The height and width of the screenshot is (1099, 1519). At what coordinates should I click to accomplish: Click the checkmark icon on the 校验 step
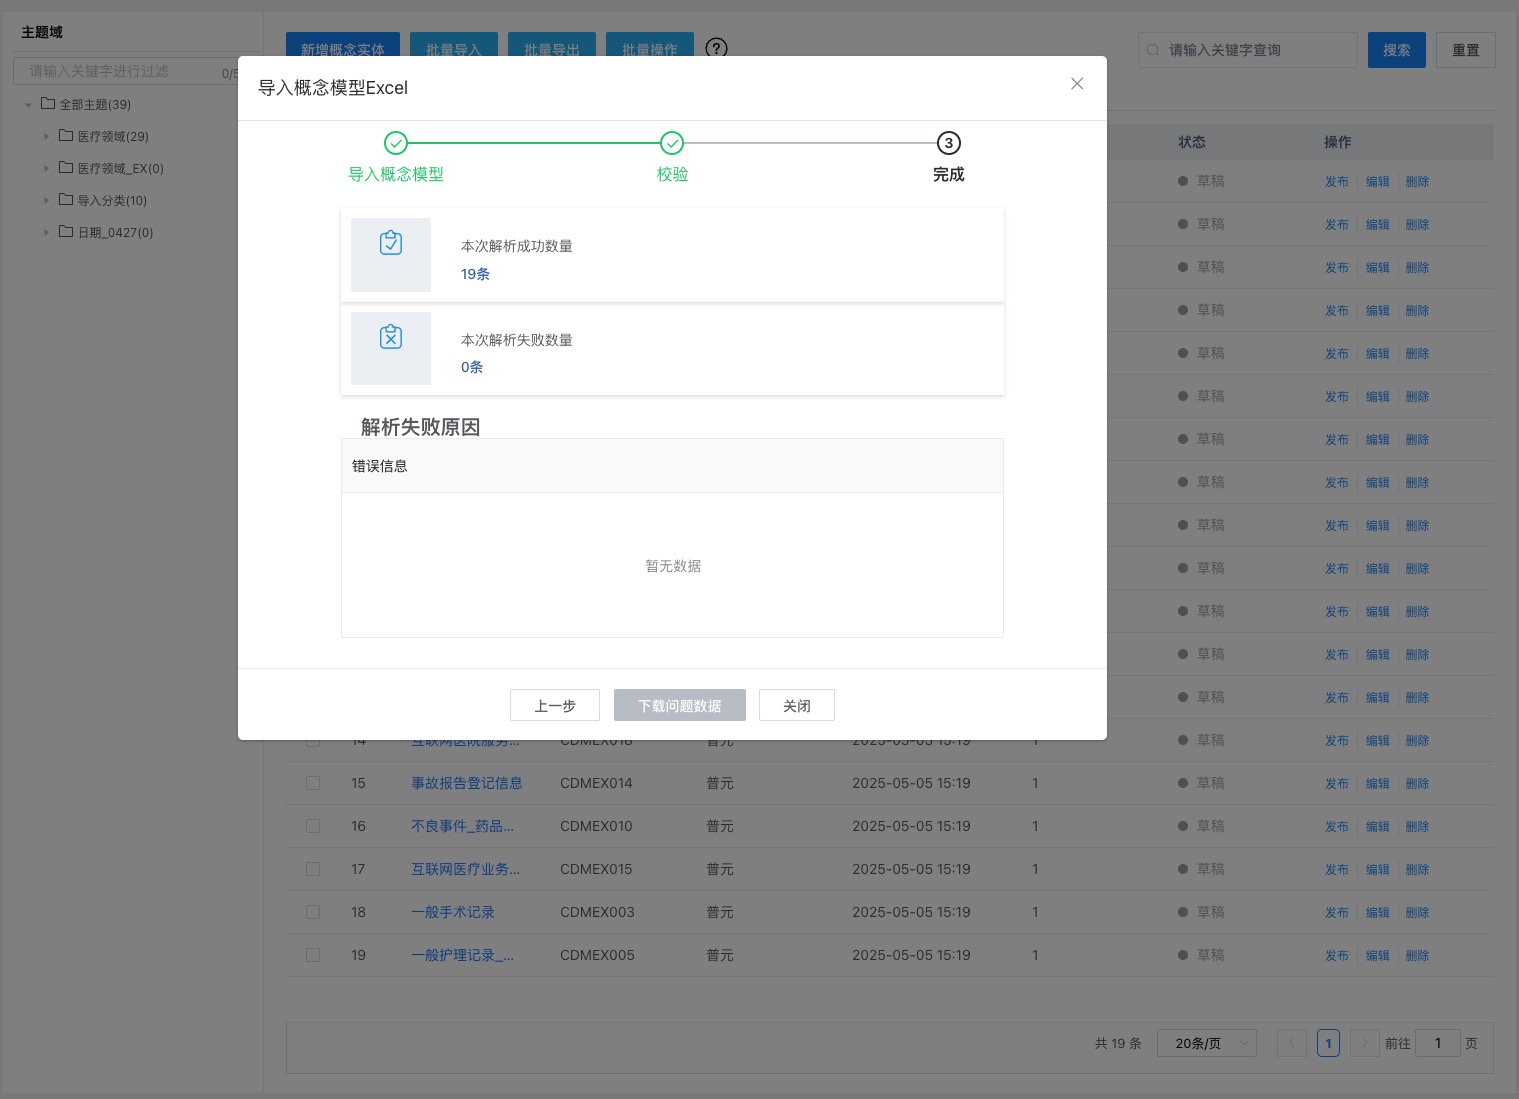pos(672,143)
